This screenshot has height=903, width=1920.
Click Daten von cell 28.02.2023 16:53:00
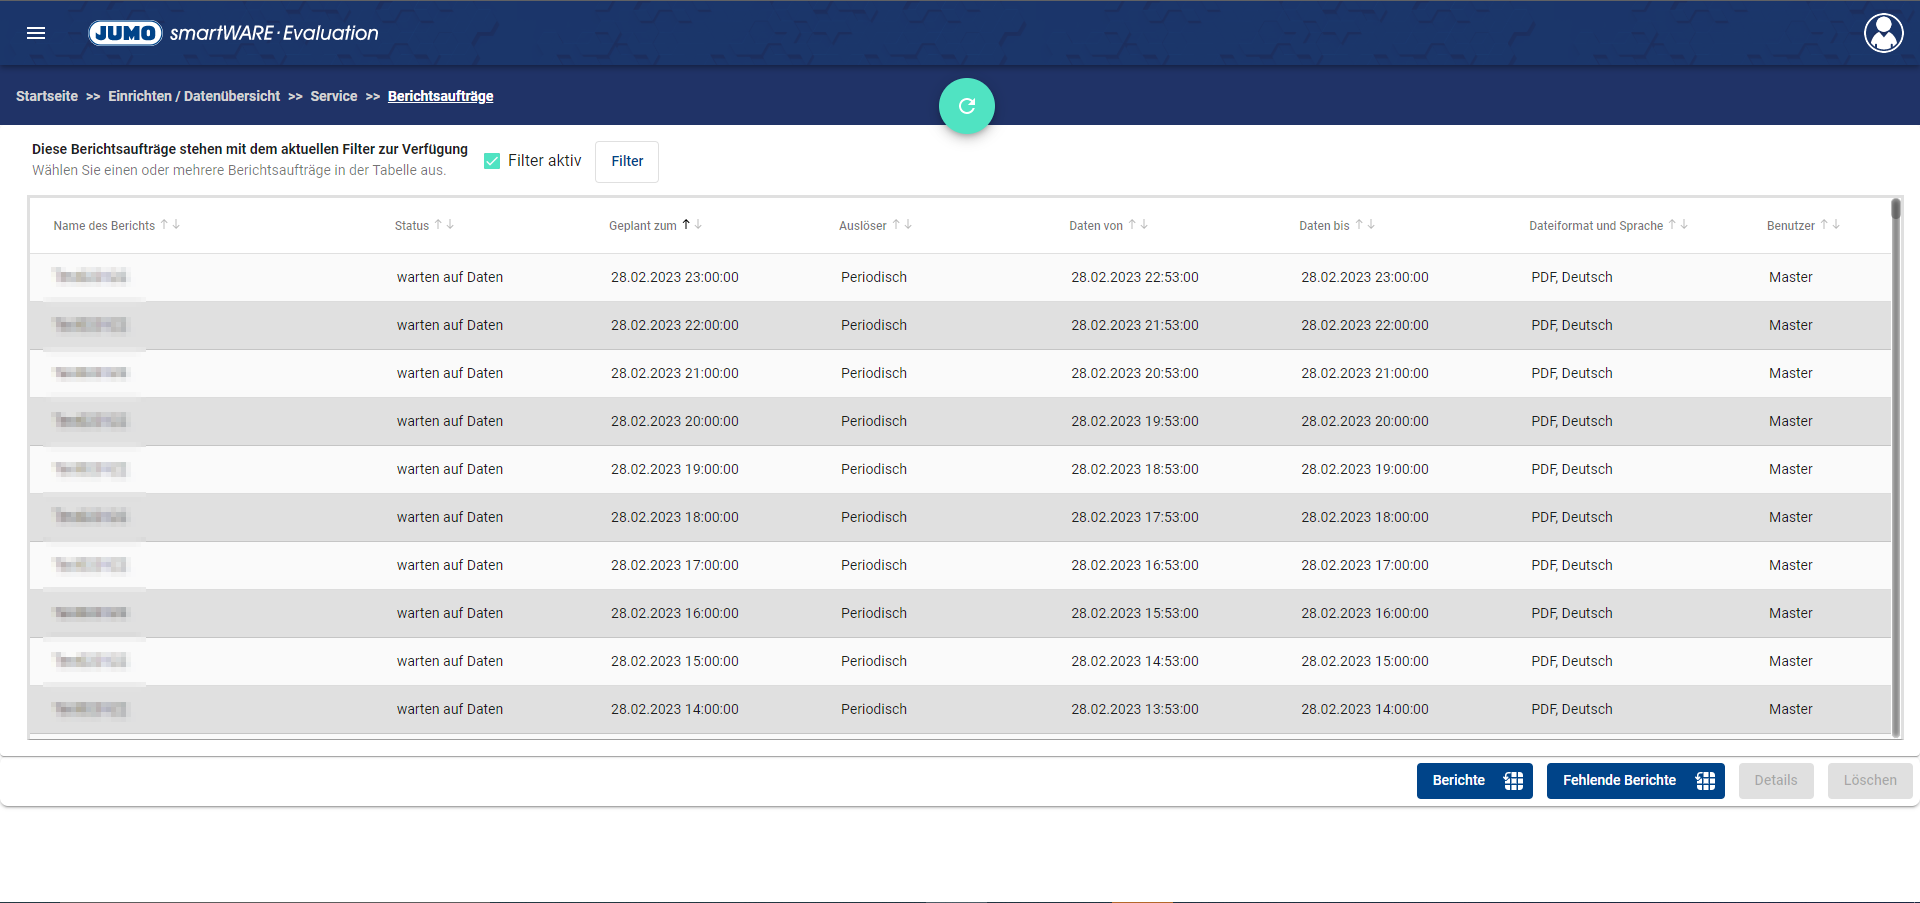[x=1135, y=565]
